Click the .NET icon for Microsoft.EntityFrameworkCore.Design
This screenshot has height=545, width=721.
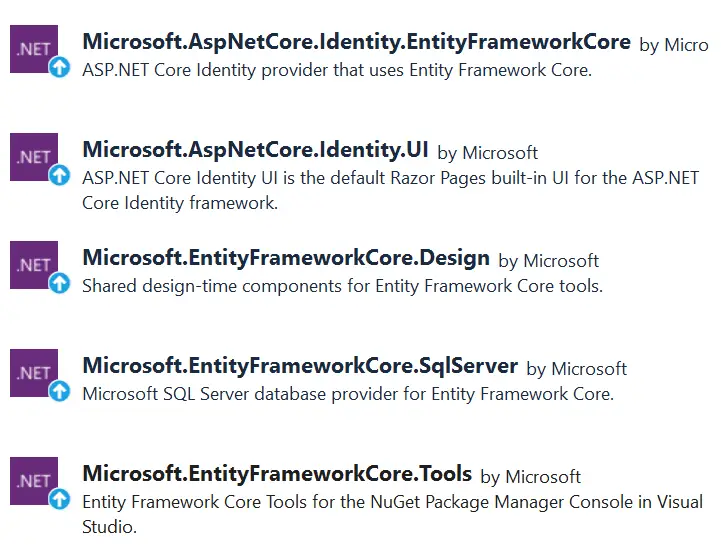click(x=34, y=265)
